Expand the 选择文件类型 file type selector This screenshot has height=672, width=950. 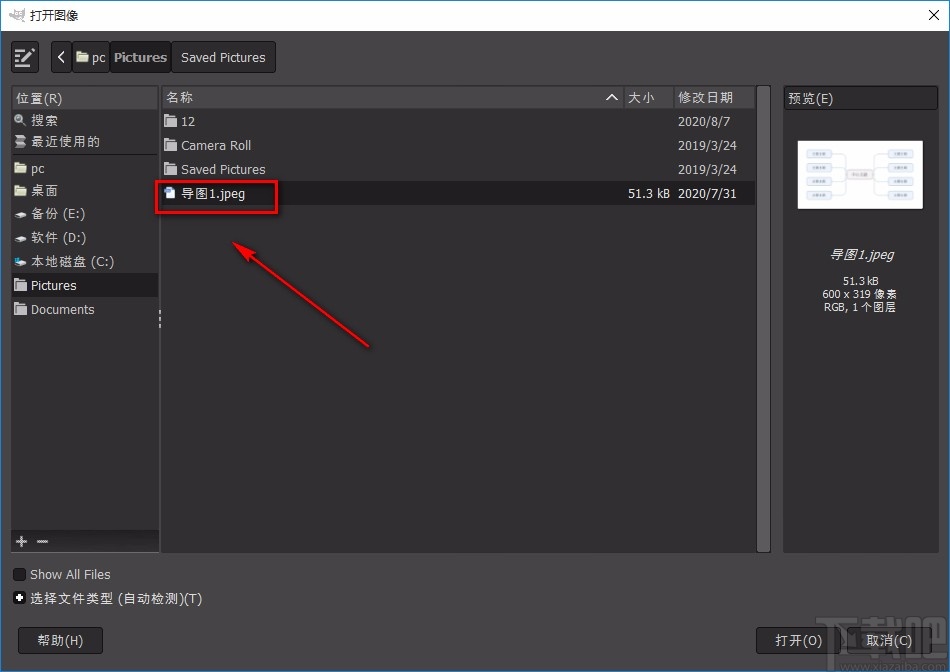point(19,598)
